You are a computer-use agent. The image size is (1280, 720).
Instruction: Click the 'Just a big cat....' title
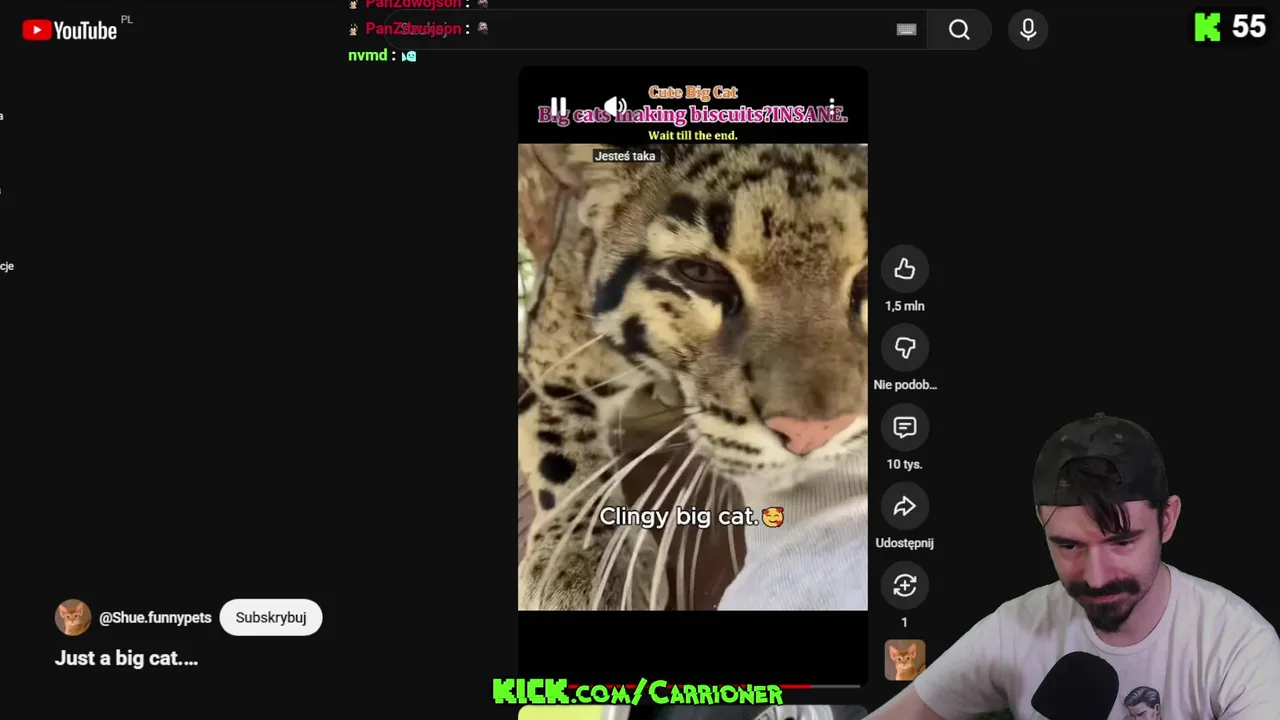coord(126,658)
